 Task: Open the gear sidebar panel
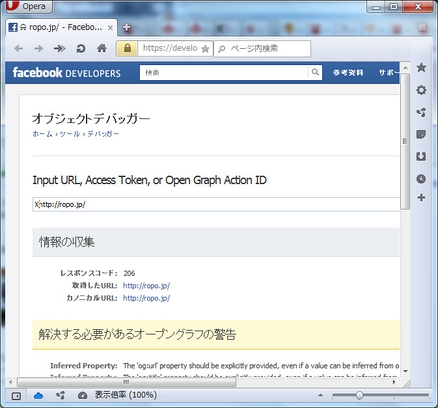(421, 90)
